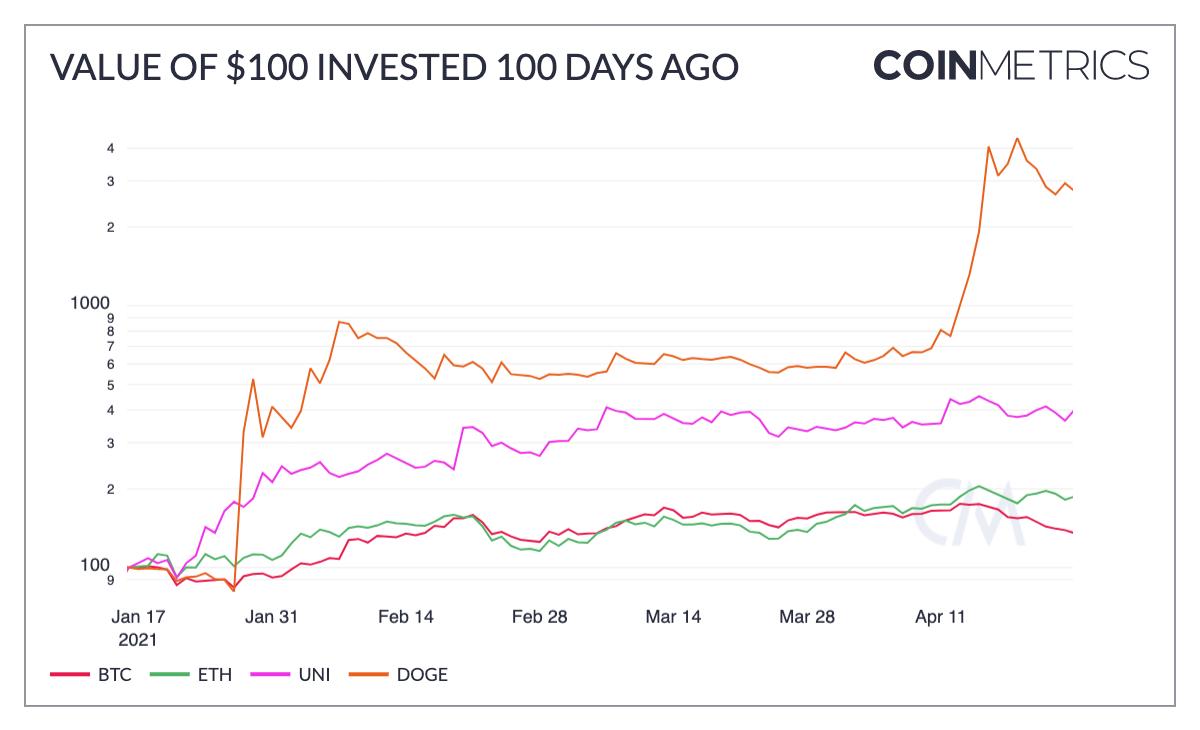Toggle DOGE series in legend
The width and height of the screenshot is (1200, 730).
point(422,674)
